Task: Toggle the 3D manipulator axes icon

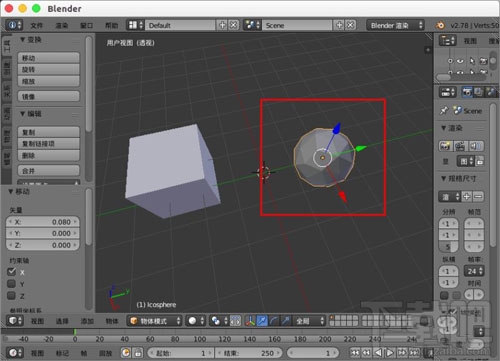Action: click(250, 321)
